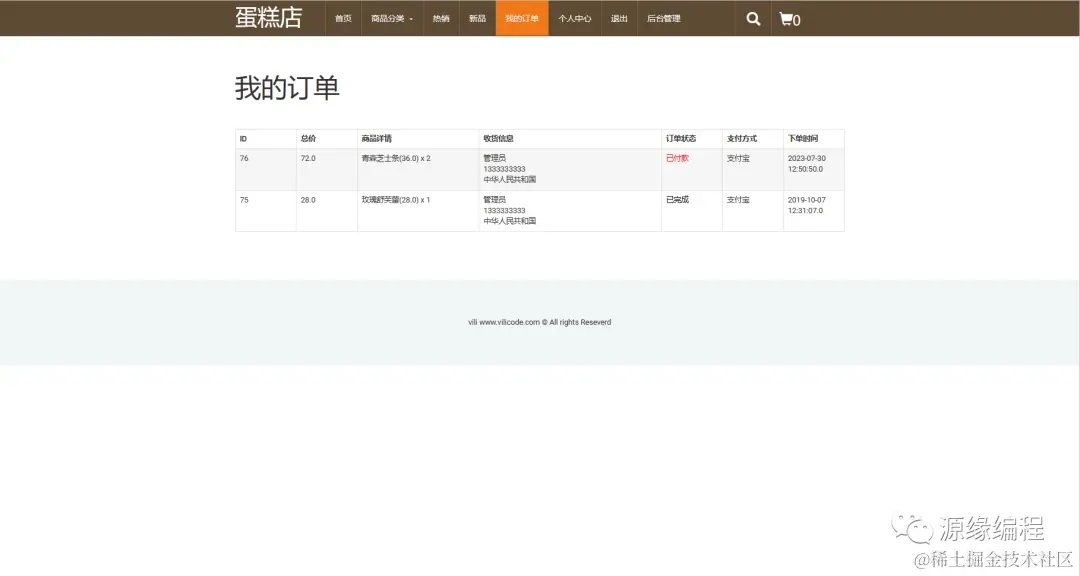Open the 后台管理 menu item
This screenshot has width=1080, height=576.
click(663, 19)
